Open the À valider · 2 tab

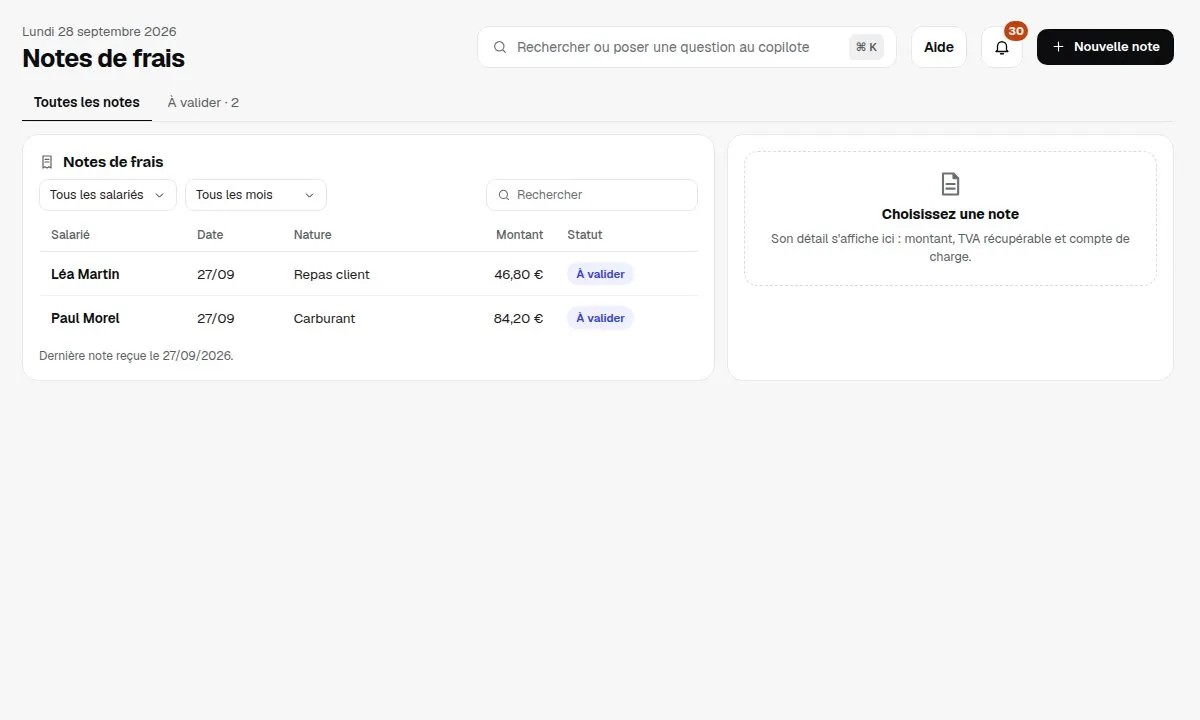pos(203,102)
